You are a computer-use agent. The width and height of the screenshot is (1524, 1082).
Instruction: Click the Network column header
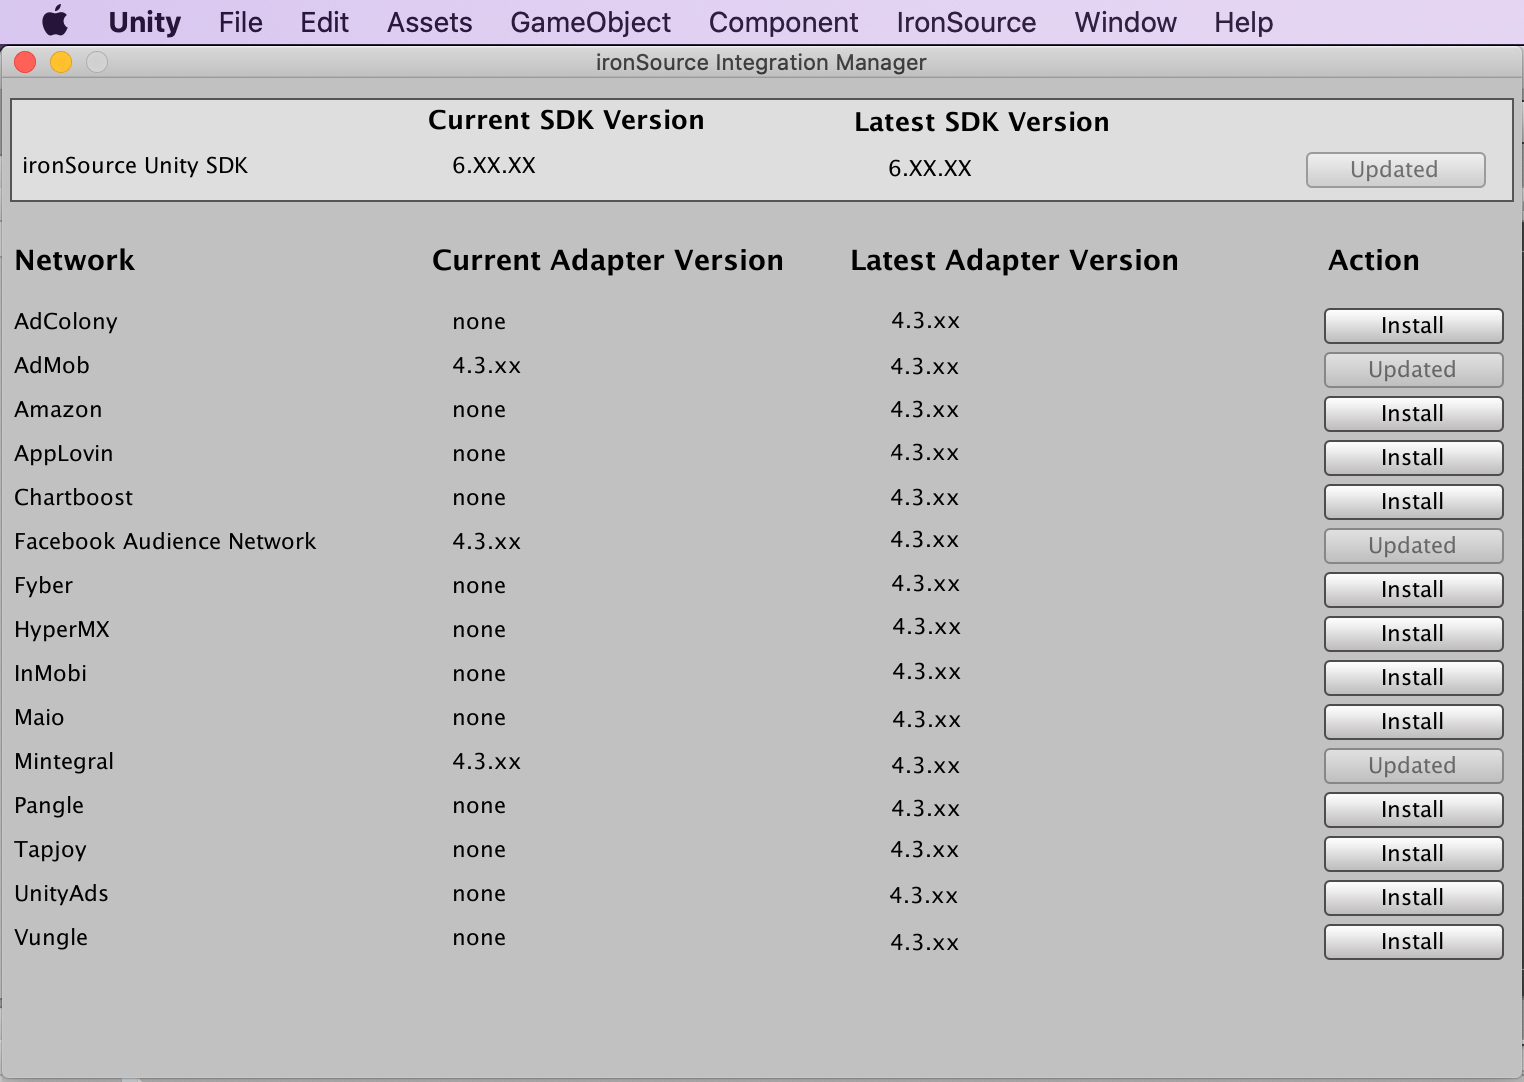[75, 261]
